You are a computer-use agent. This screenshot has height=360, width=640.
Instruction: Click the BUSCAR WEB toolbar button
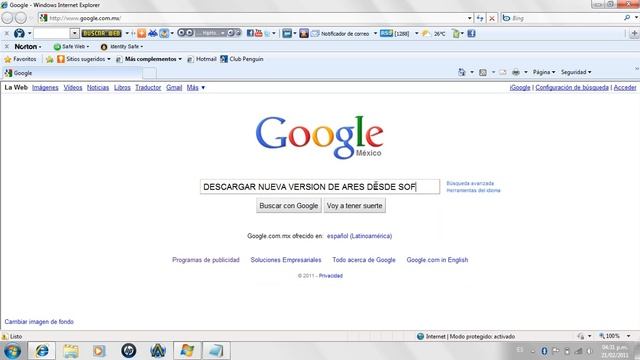pyautogui.click(x=102, y=33)
